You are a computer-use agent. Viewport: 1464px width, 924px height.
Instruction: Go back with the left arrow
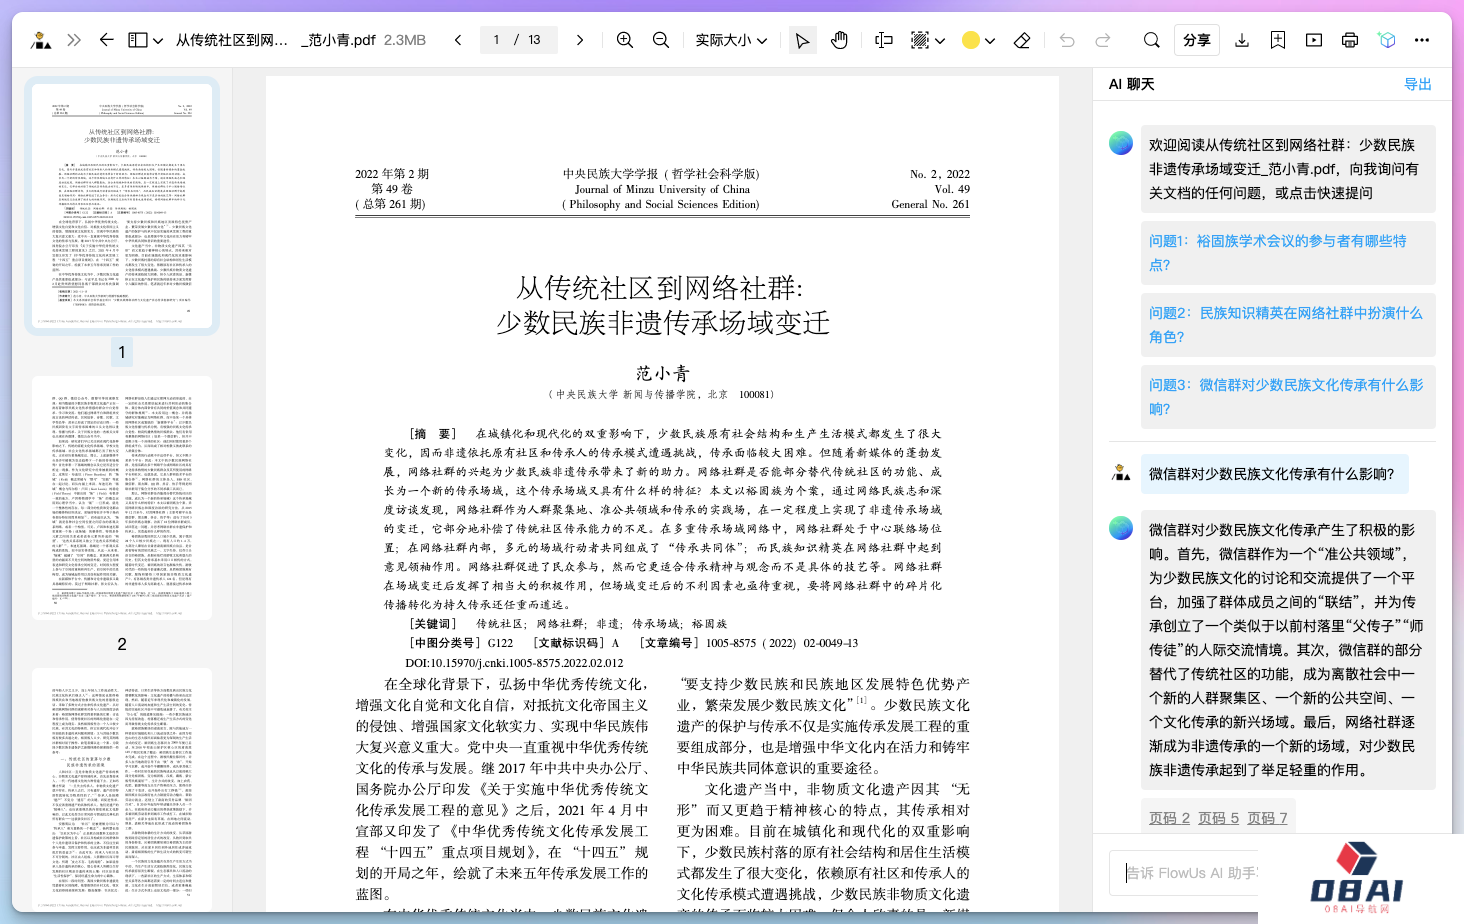coord(107,40)
